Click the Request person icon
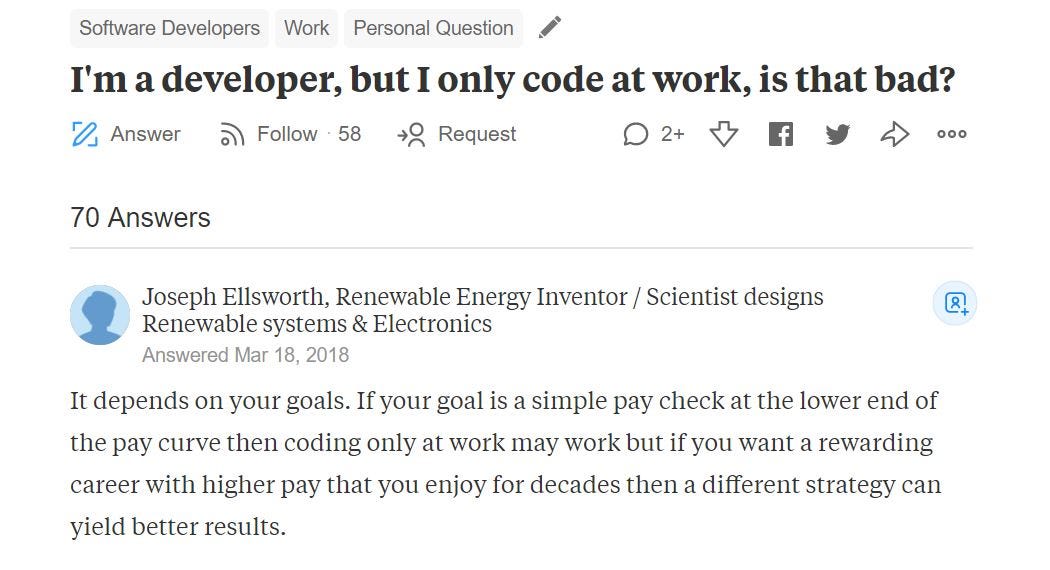This screenshot has width=1050, height=570. pyautogui.click(x=411, y=134)
